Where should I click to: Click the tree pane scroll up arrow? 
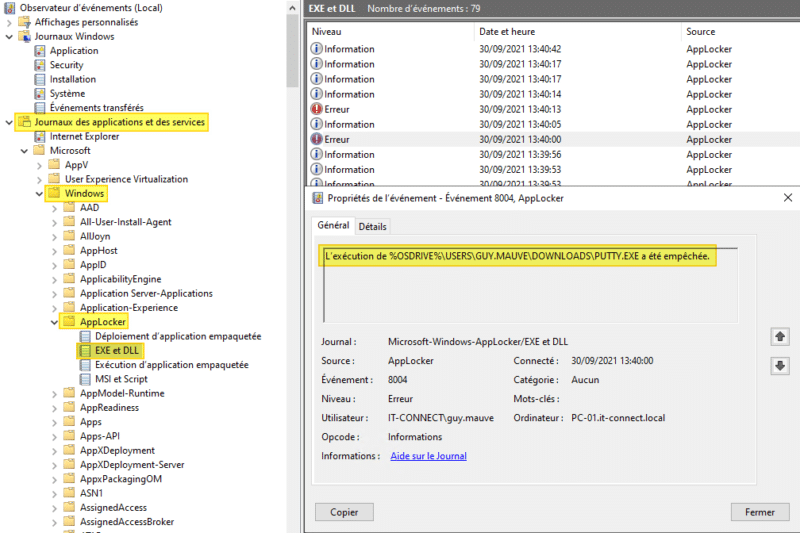click(292, 8)
